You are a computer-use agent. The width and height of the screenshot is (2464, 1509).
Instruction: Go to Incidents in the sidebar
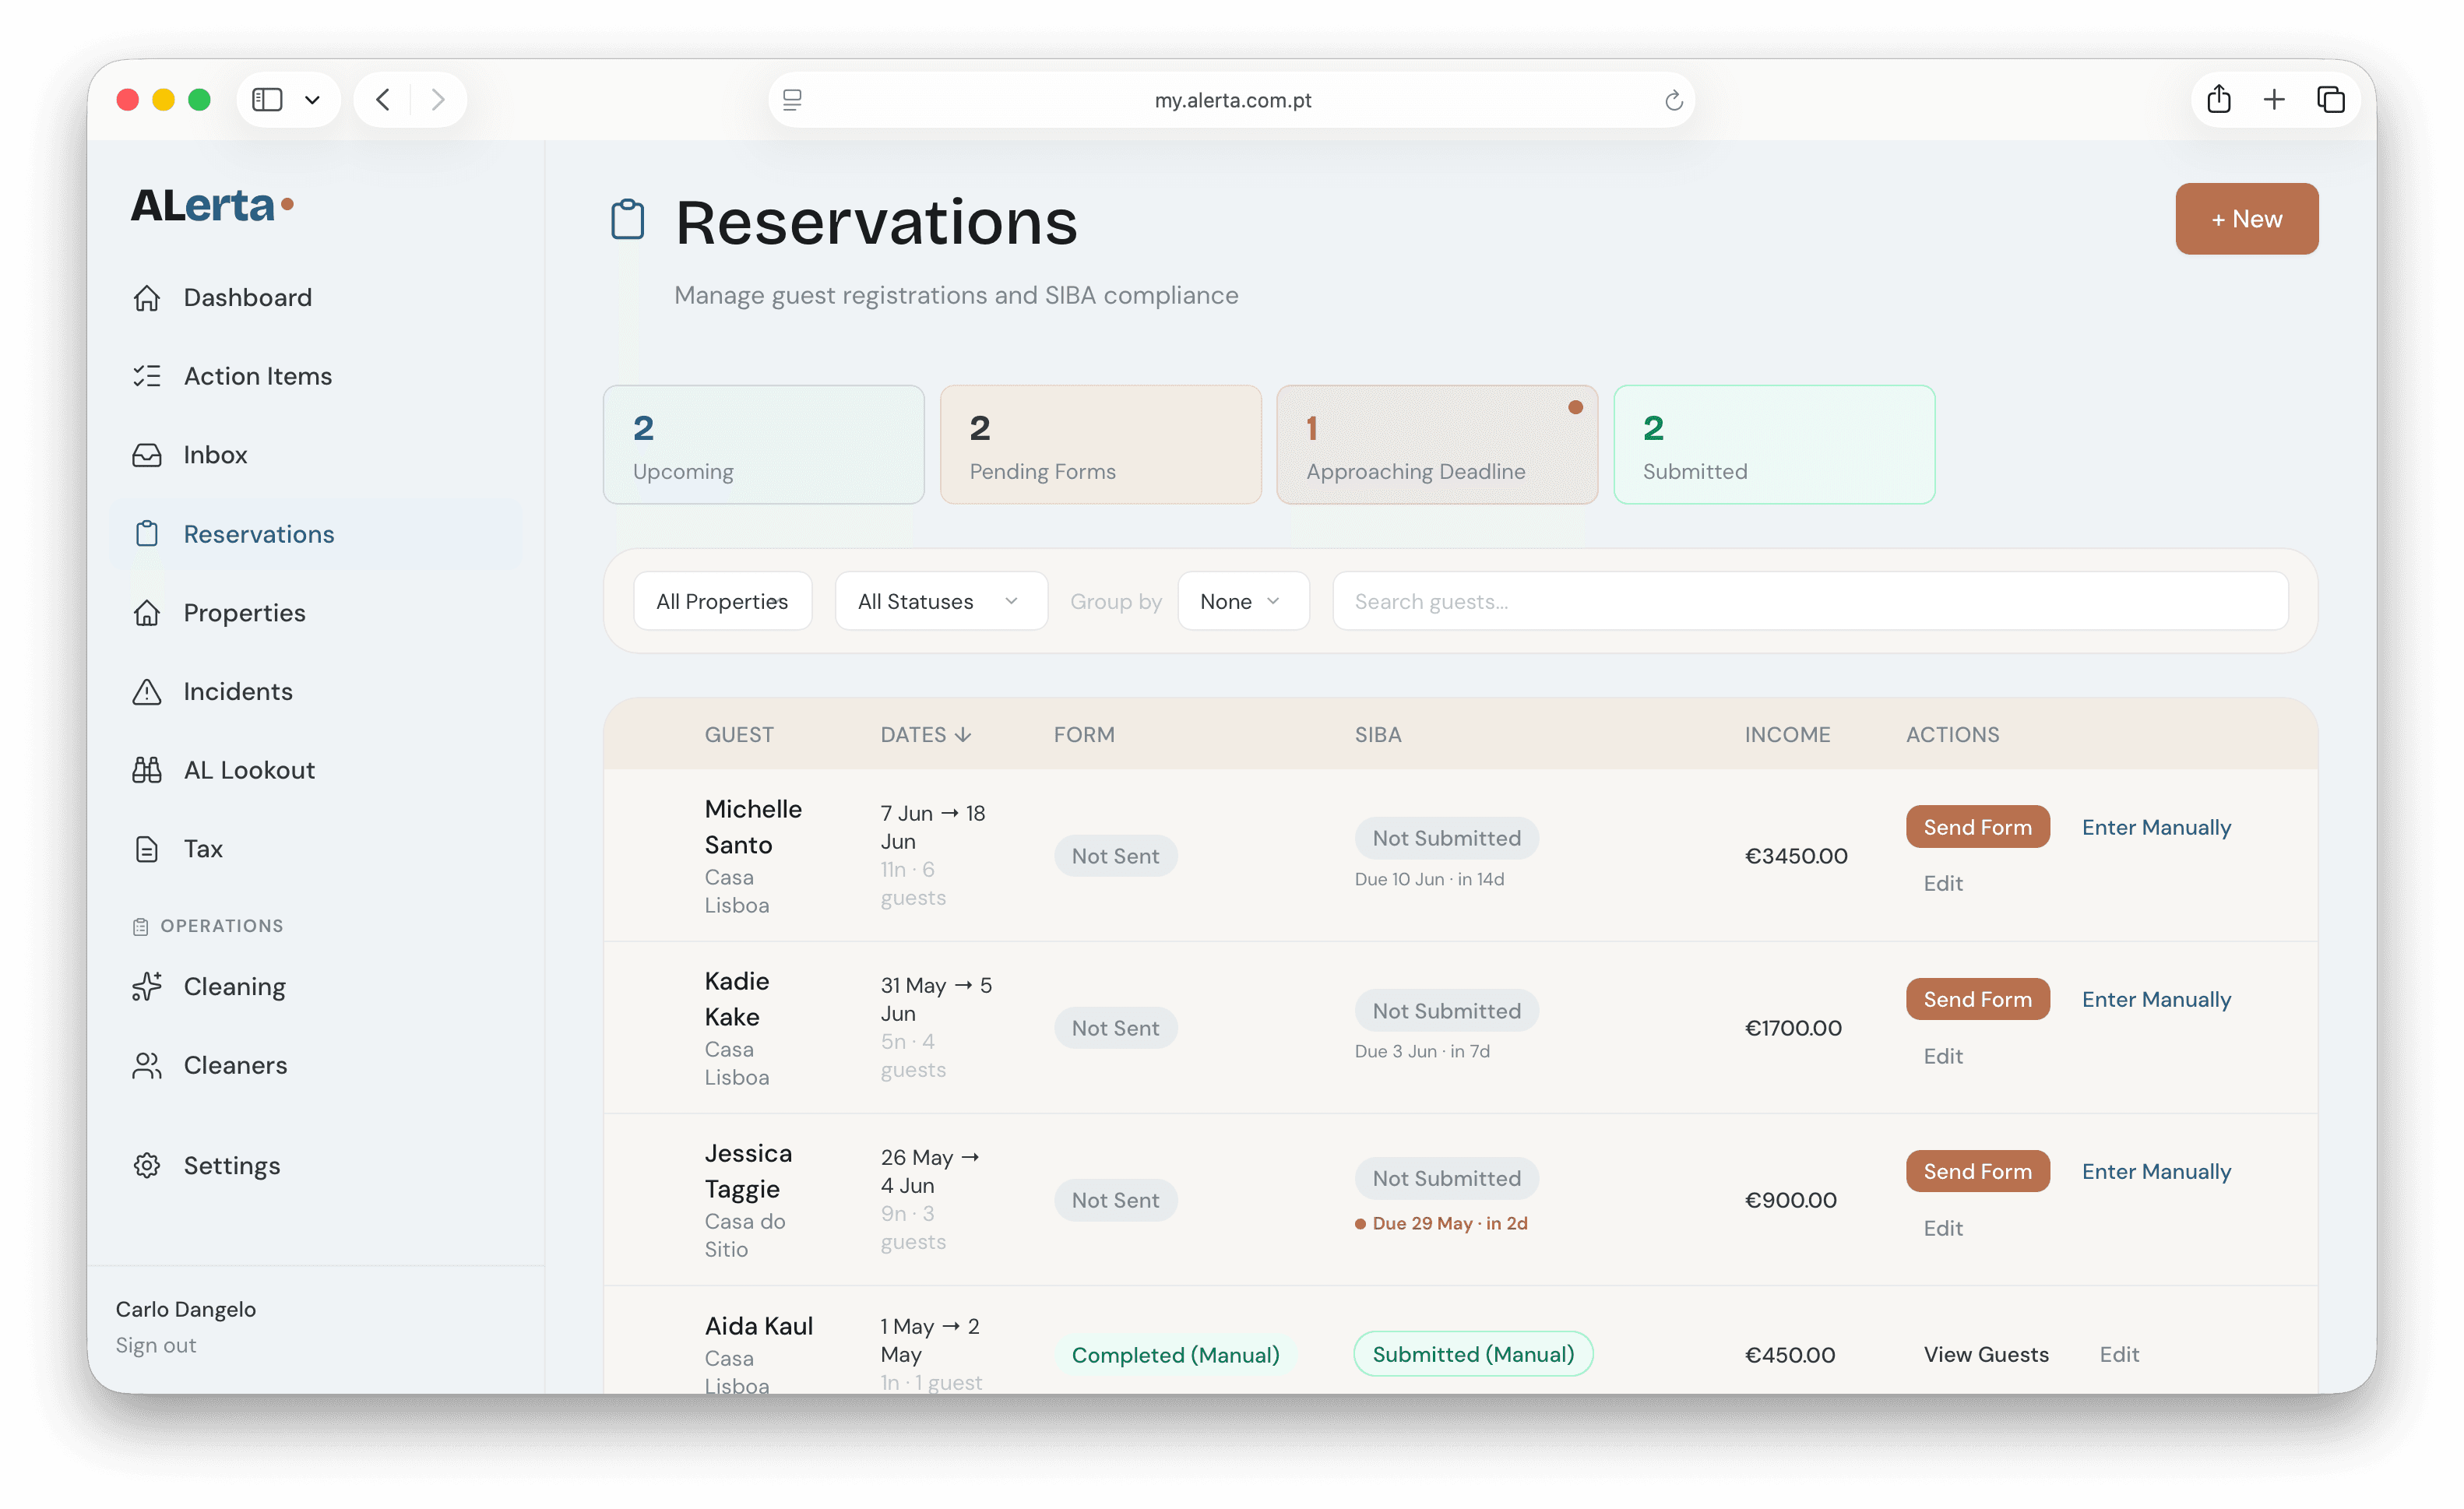click(x=316, y=691)
